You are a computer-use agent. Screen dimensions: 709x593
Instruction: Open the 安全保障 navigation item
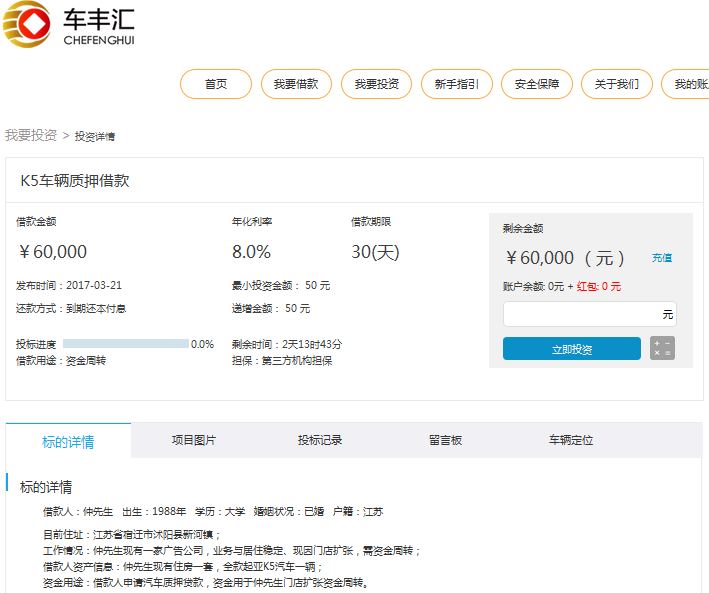[x=536, y=84]
